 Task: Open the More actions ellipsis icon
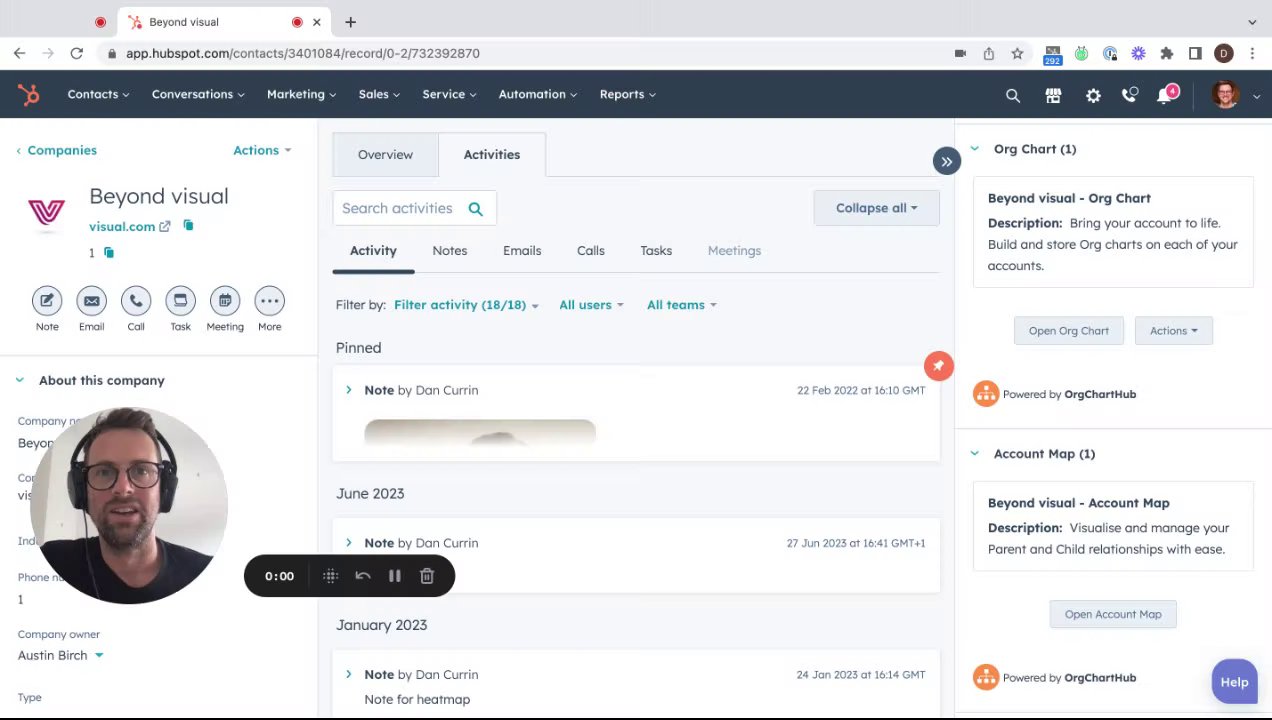269,300
